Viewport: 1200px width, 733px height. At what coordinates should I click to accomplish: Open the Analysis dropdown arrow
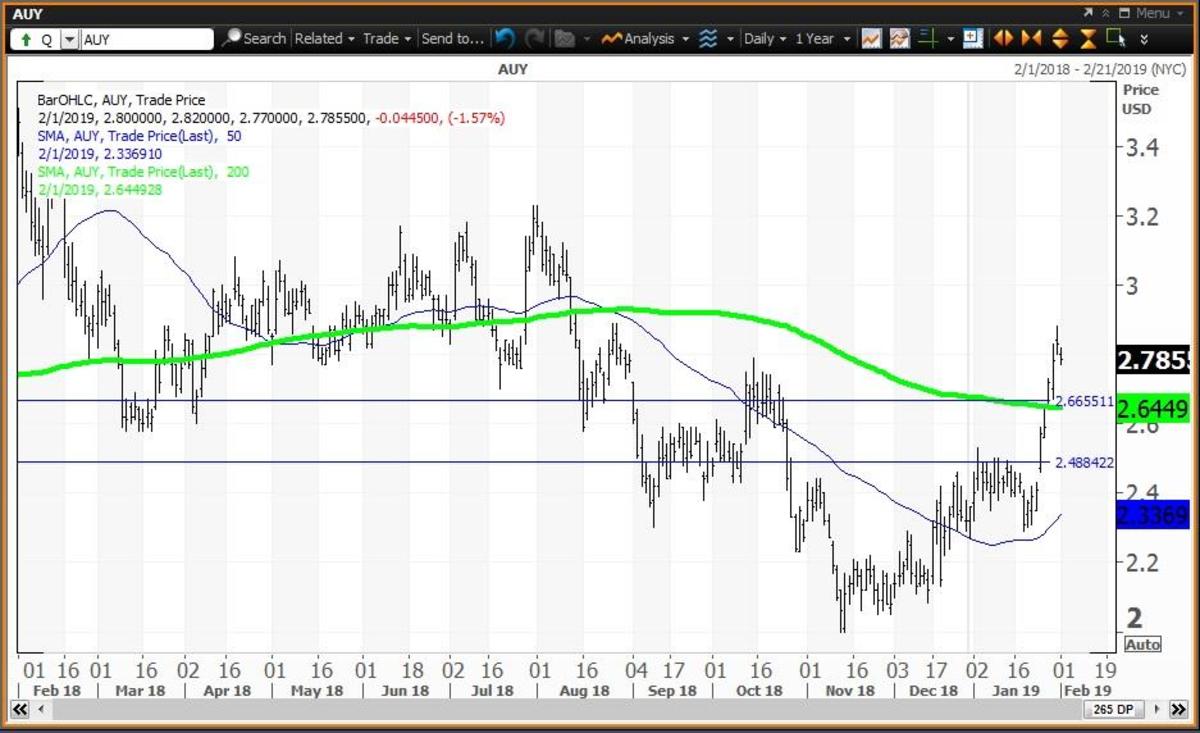click(x=685, y=39)
